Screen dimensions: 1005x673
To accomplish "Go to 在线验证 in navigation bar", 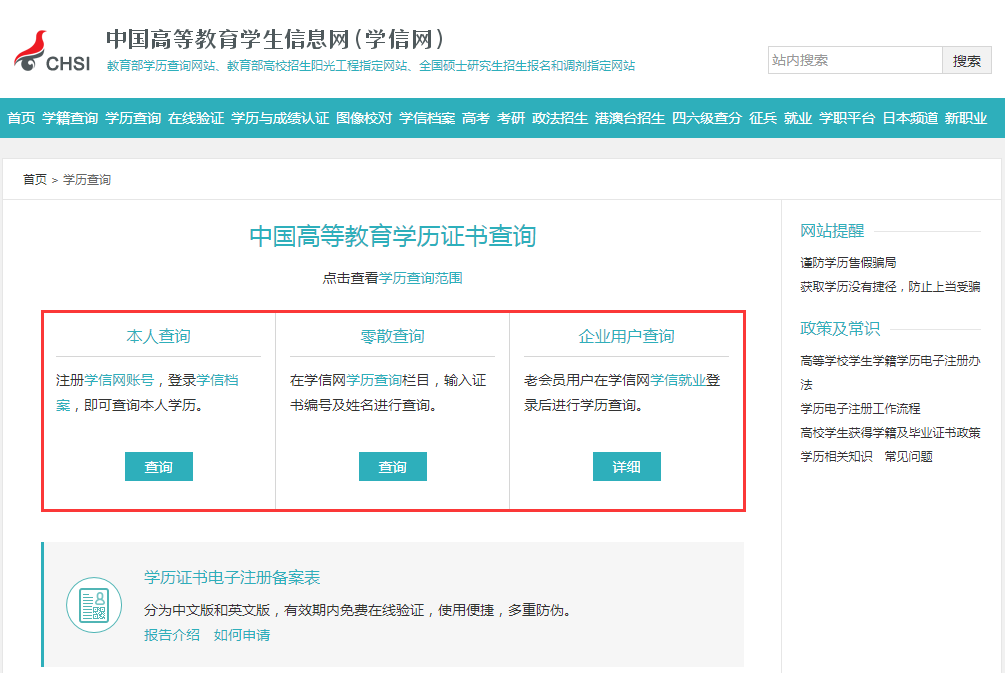I will tap(196, 118).
